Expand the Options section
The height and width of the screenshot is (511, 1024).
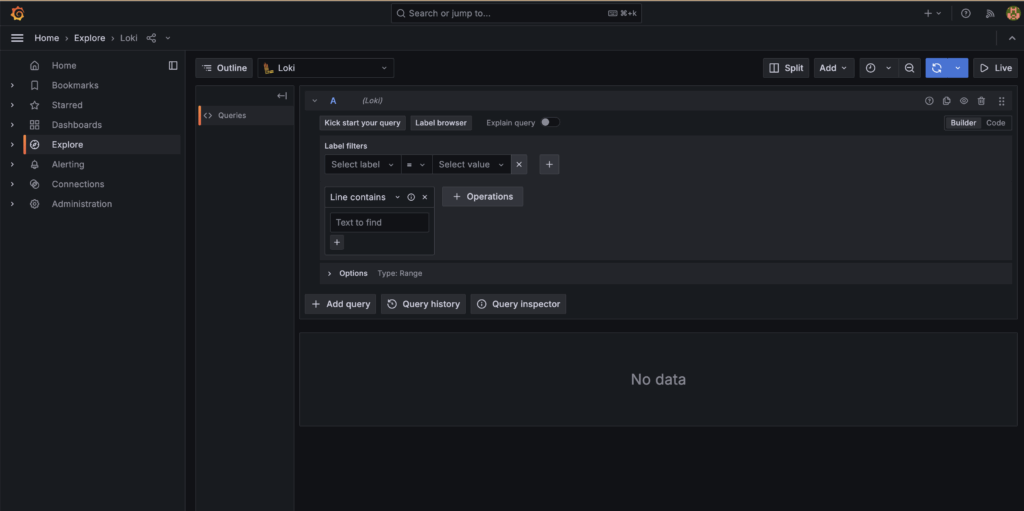pyautogui.click(x=330, y=273)
